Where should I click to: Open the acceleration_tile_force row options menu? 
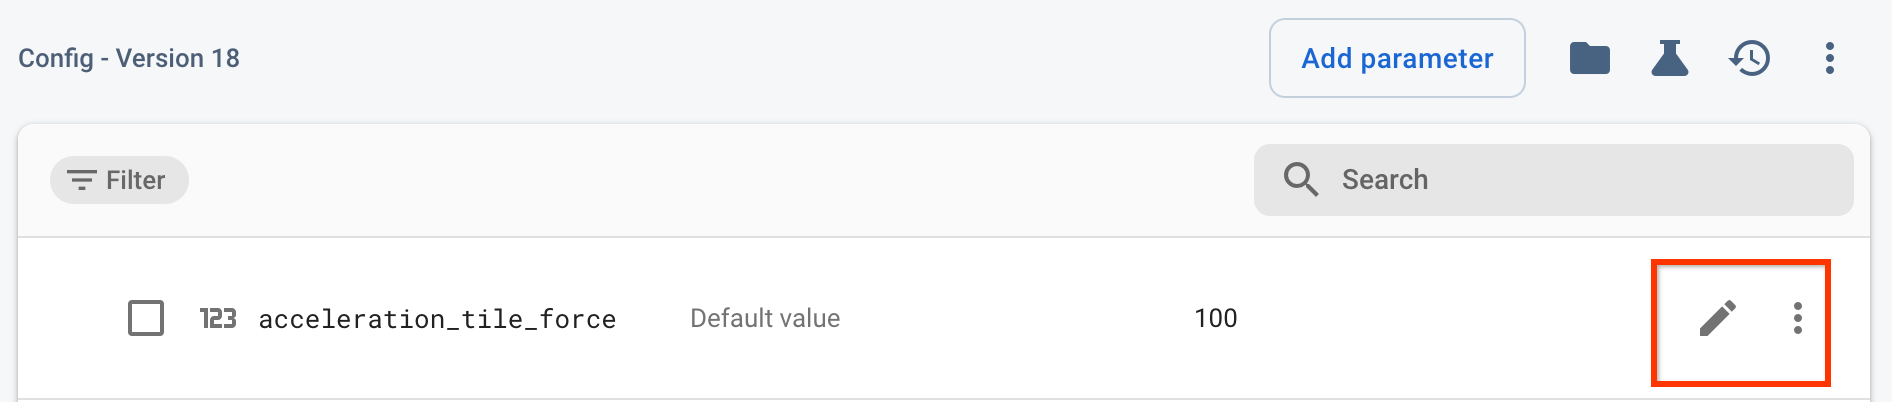(x=1797, y=318)
